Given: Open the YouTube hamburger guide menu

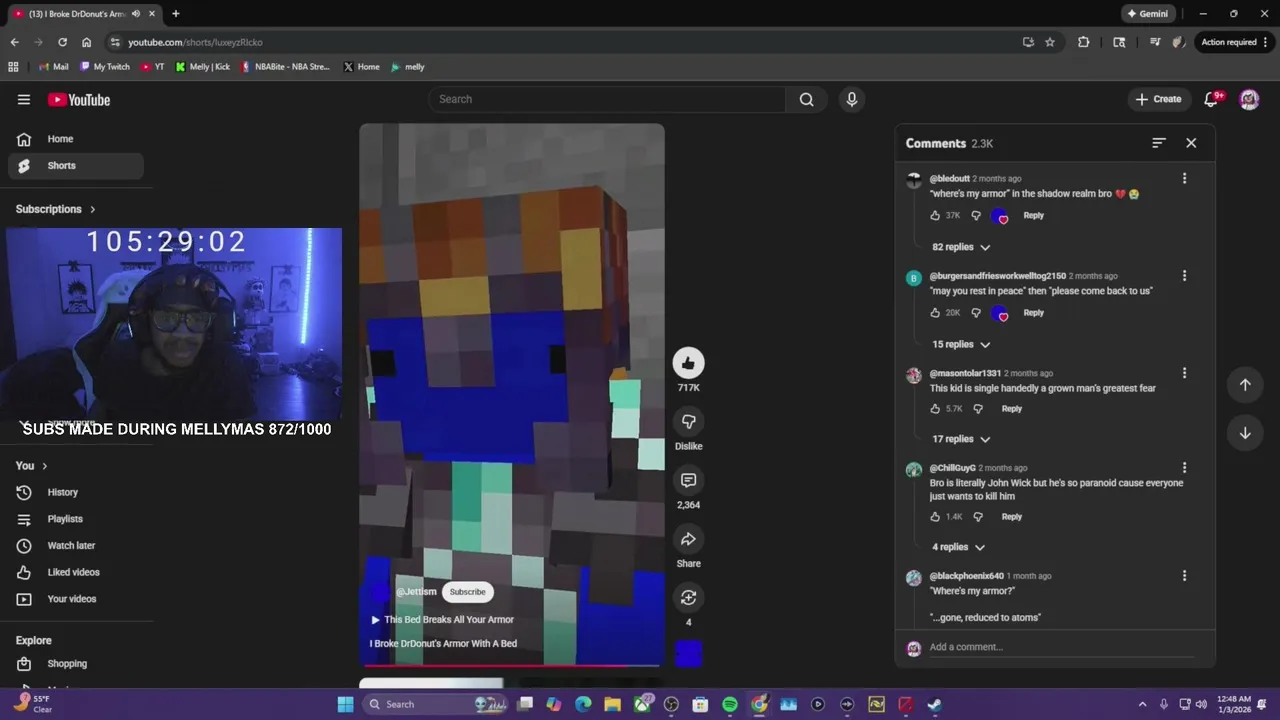Looking at the screenshot, I should tap(24, 99).
